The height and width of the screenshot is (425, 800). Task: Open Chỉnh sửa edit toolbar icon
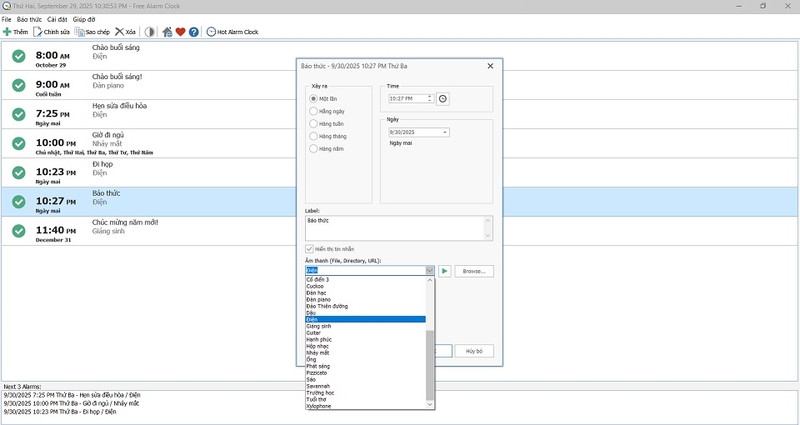(37, 32)
